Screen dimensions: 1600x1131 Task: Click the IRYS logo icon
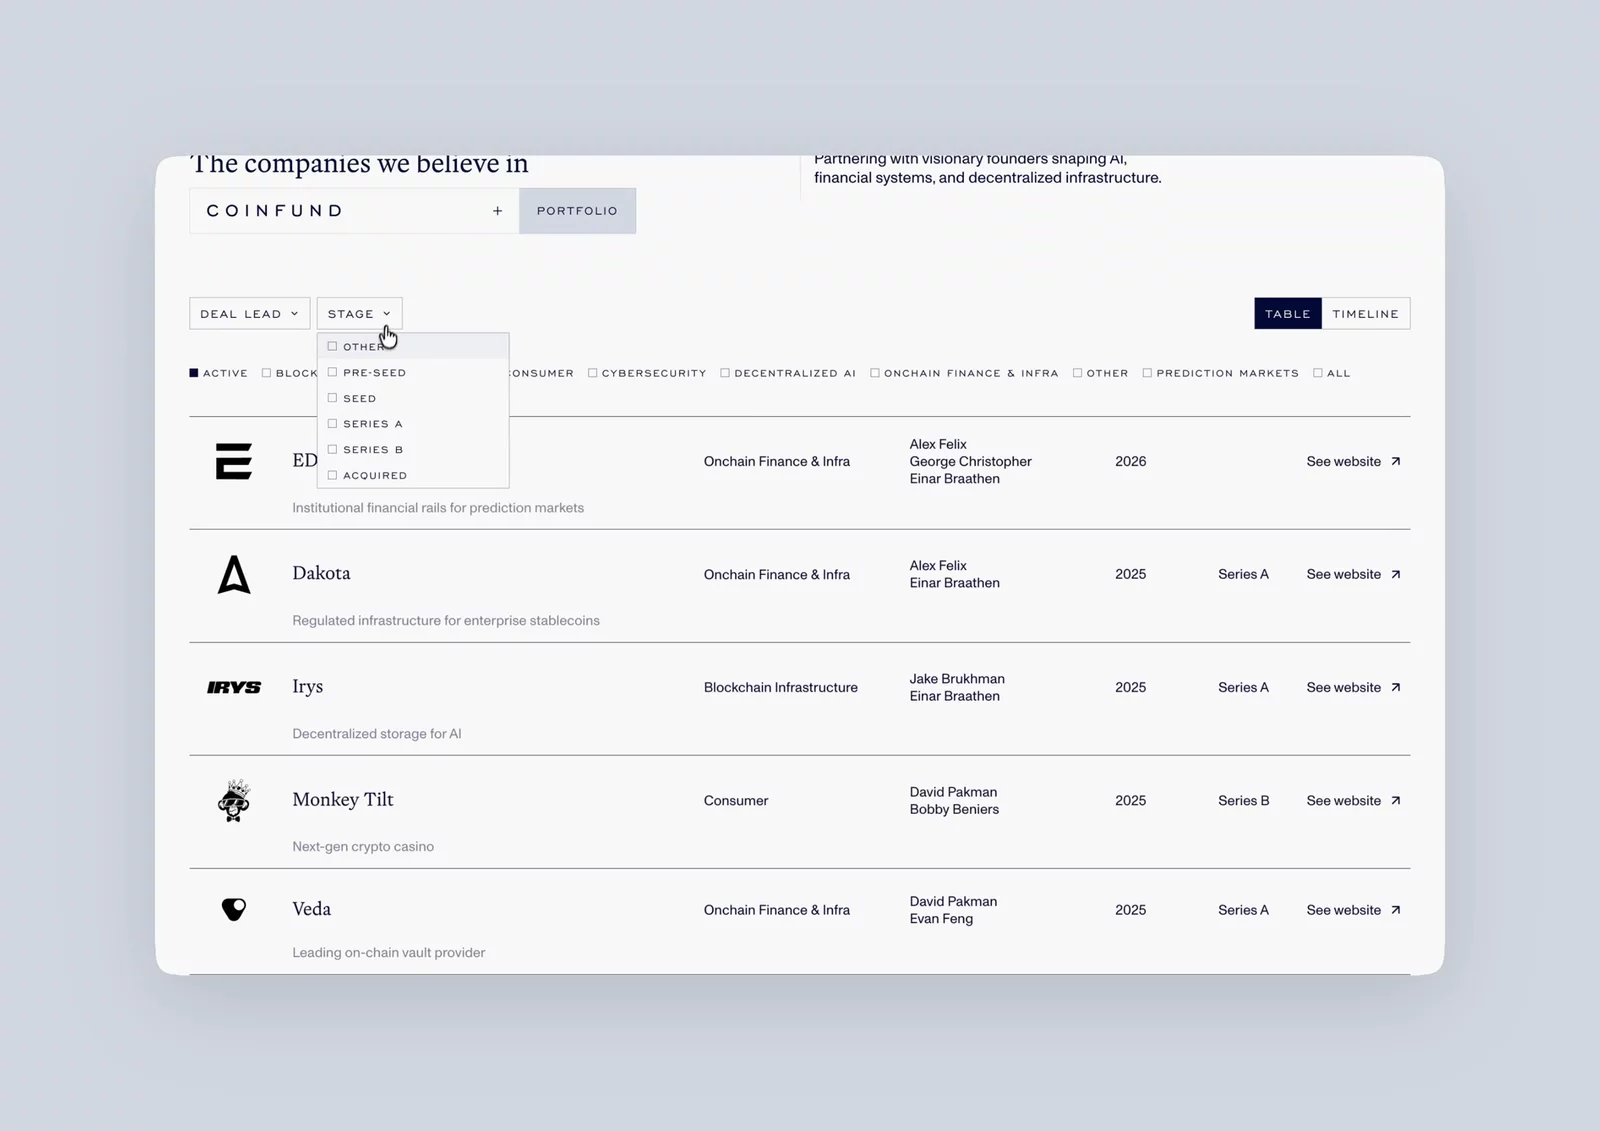coord(234,687)
